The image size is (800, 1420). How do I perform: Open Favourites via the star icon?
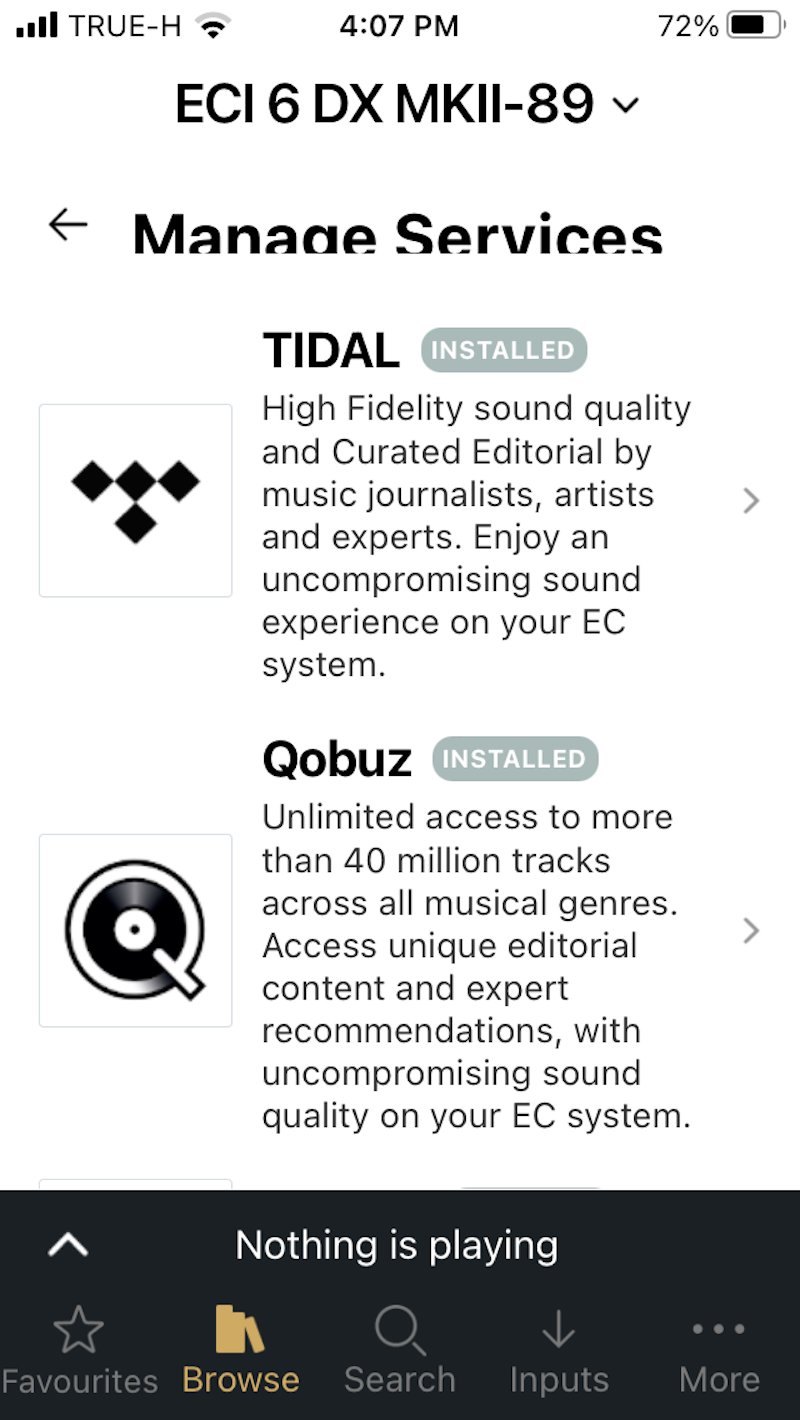[78, 1330]
